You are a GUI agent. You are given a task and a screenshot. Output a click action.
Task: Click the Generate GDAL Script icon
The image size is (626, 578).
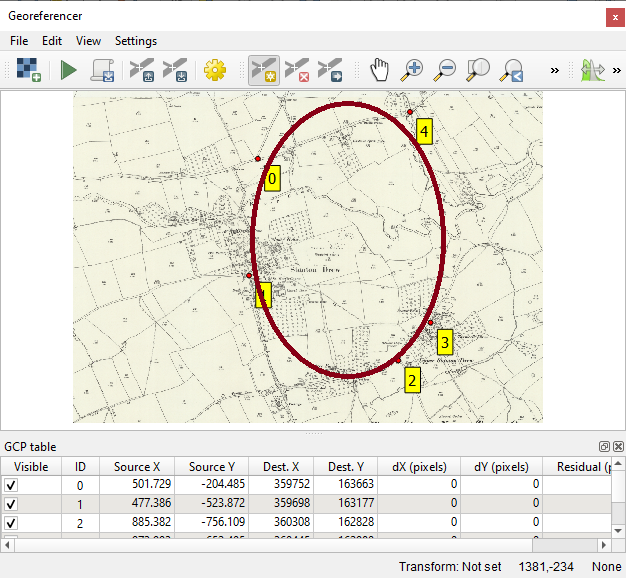click(x=101, y=70)
